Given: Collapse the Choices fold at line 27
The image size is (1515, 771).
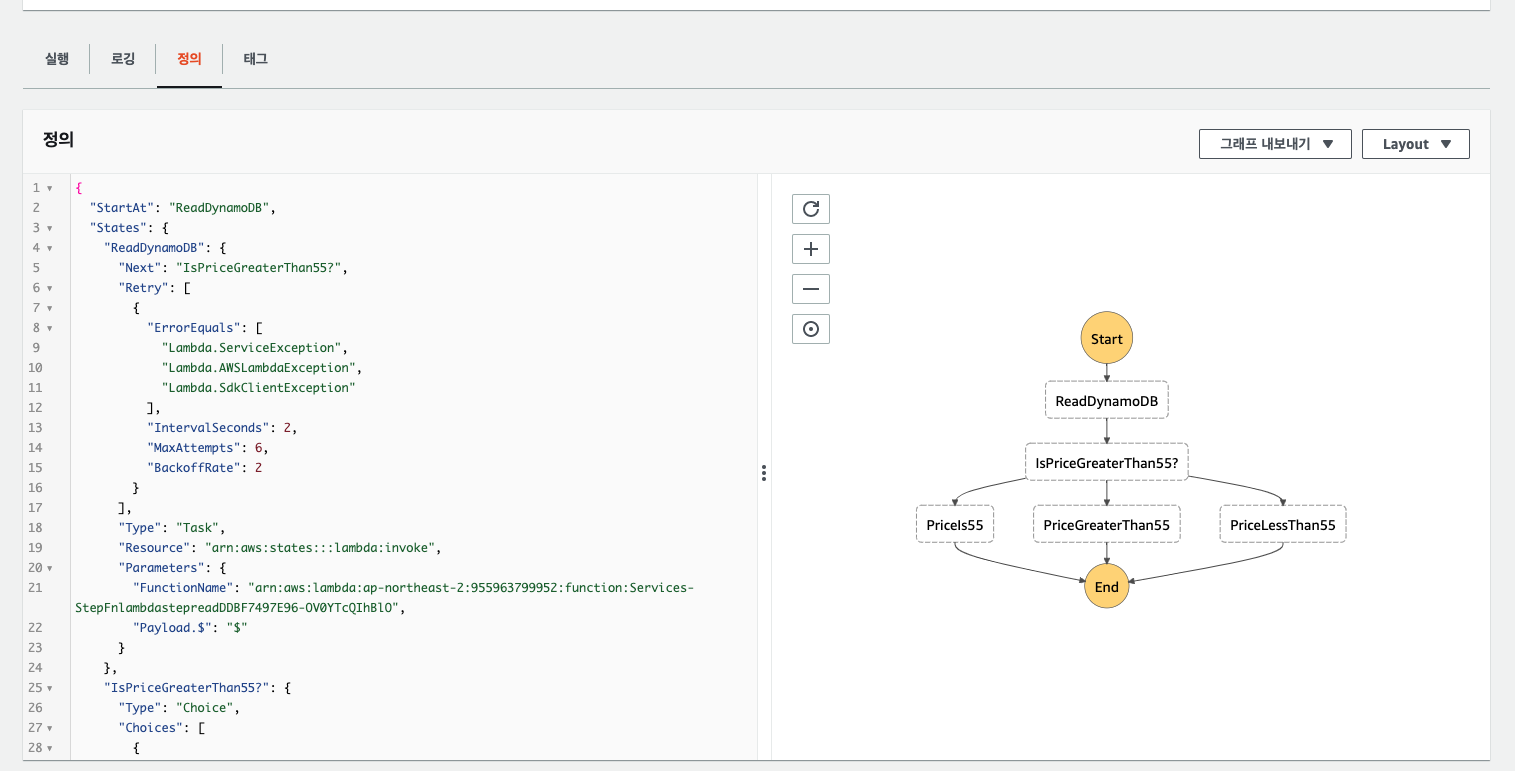Looking at the screenshot, I should (x=50, y=728).
